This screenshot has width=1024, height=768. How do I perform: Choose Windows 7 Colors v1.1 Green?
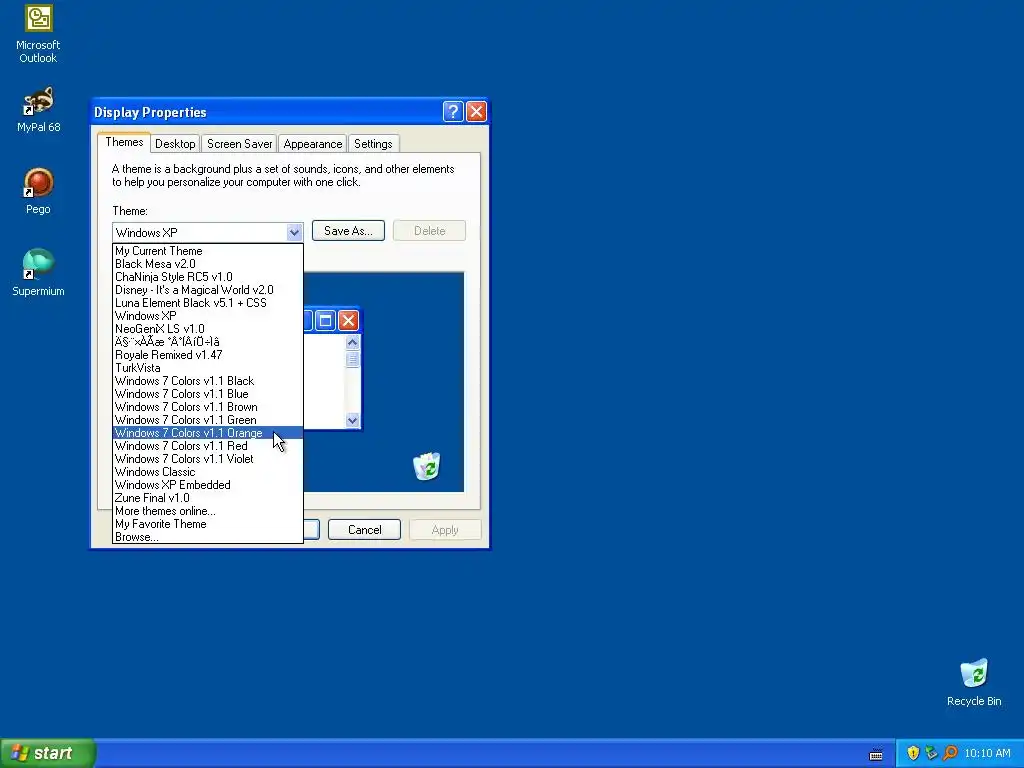click(x=208, y=420)
